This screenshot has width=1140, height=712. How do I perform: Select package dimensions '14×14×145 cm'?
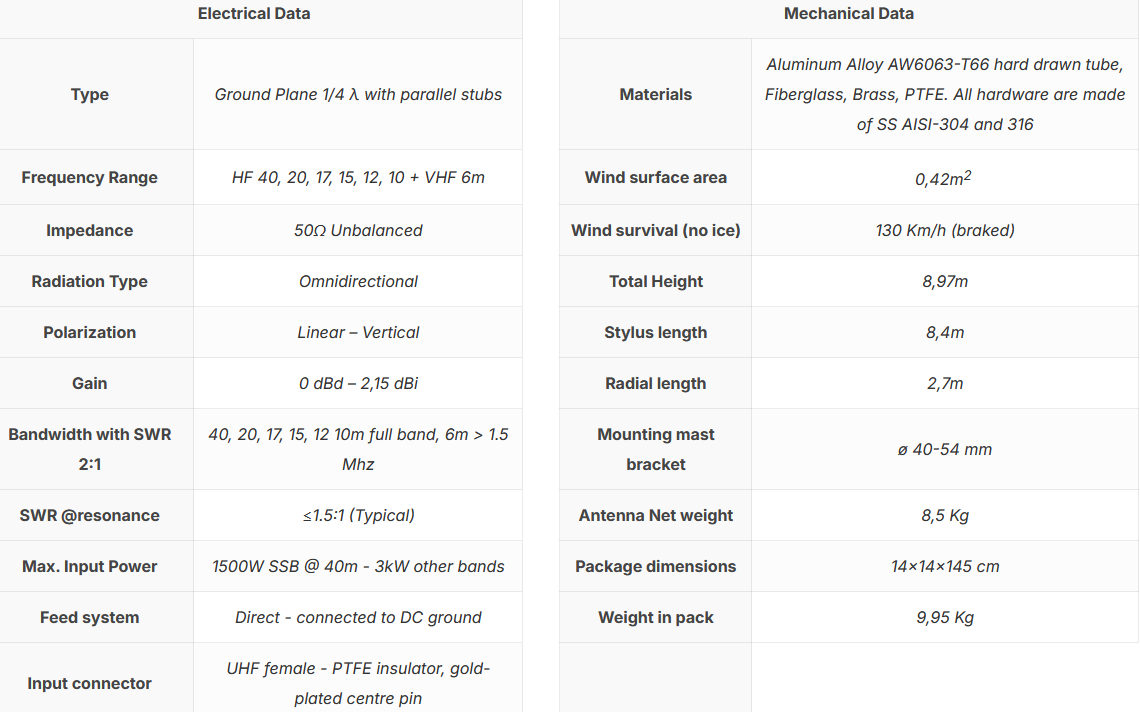pyautogui.click(x=945, y=567)
